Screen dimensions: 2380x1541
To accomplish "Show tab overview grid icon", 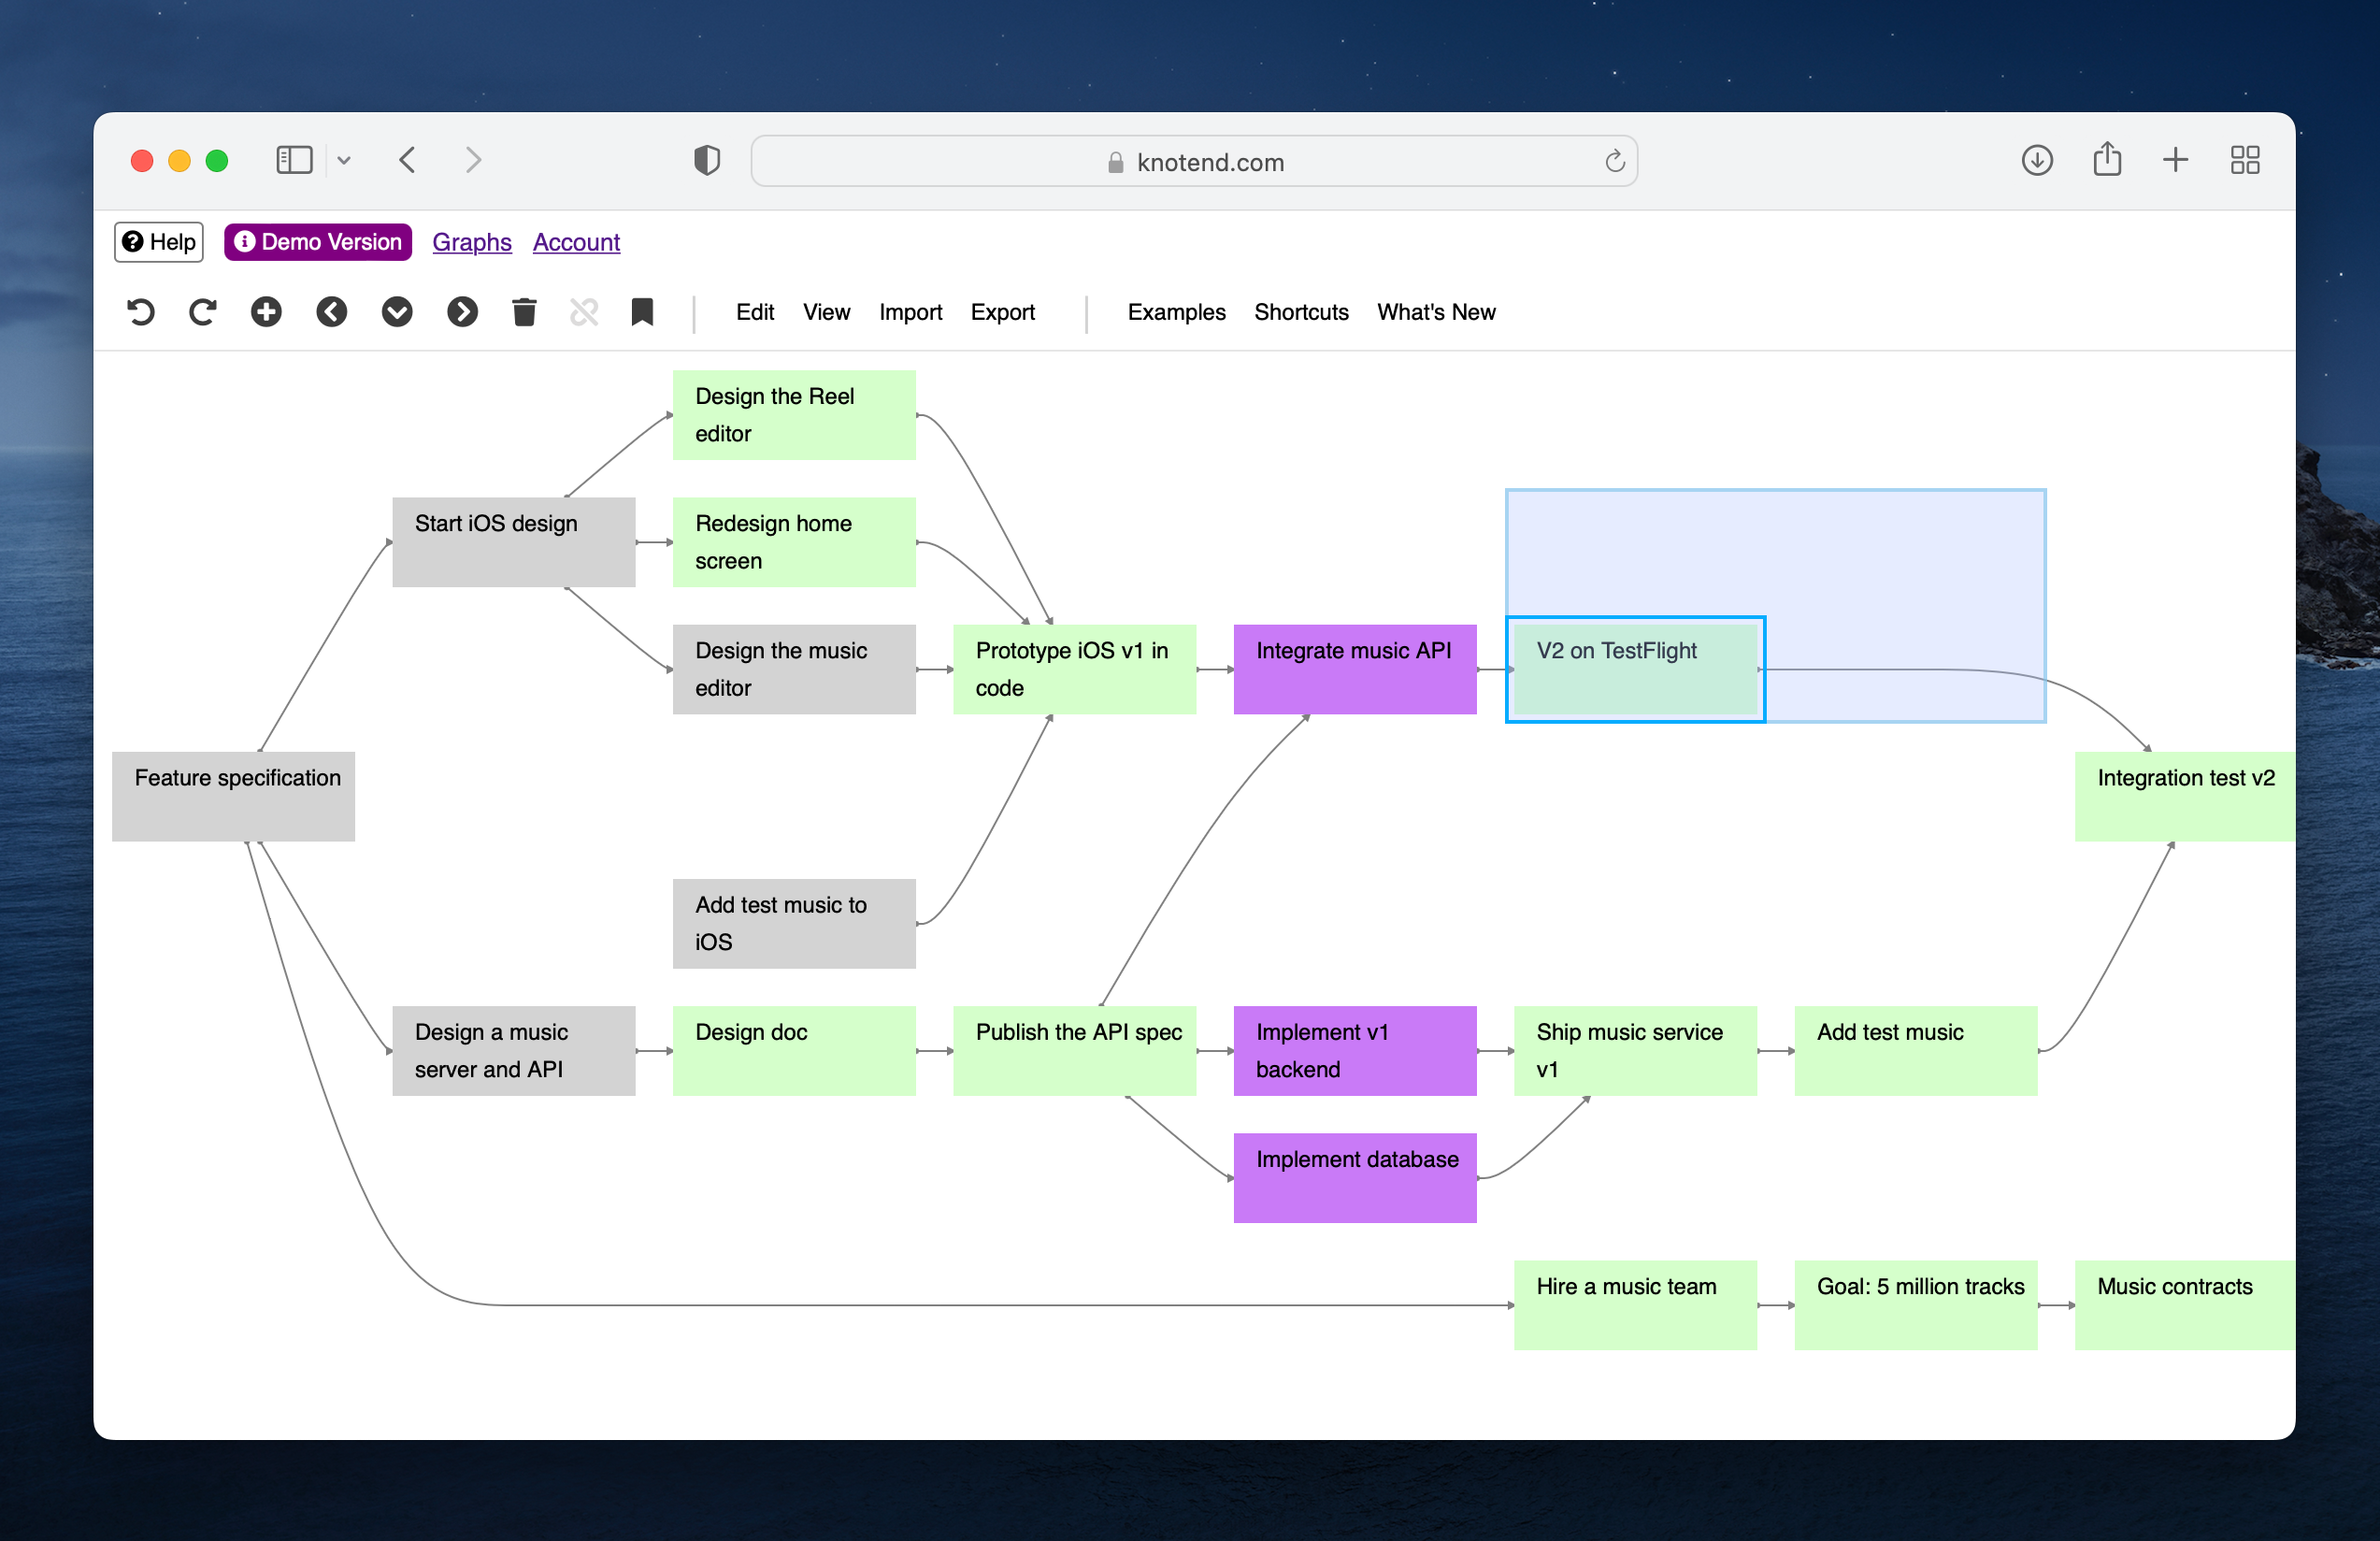I will pos(2245,160).
